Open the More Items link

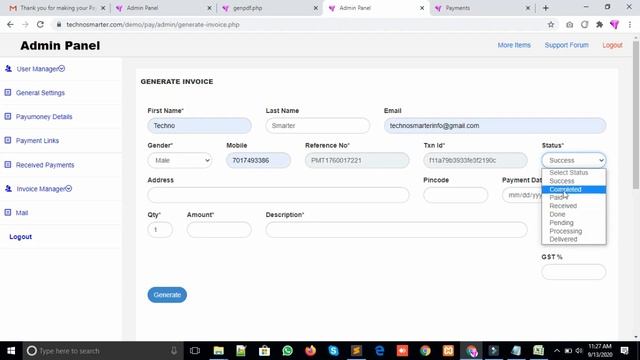pos(514,45)
